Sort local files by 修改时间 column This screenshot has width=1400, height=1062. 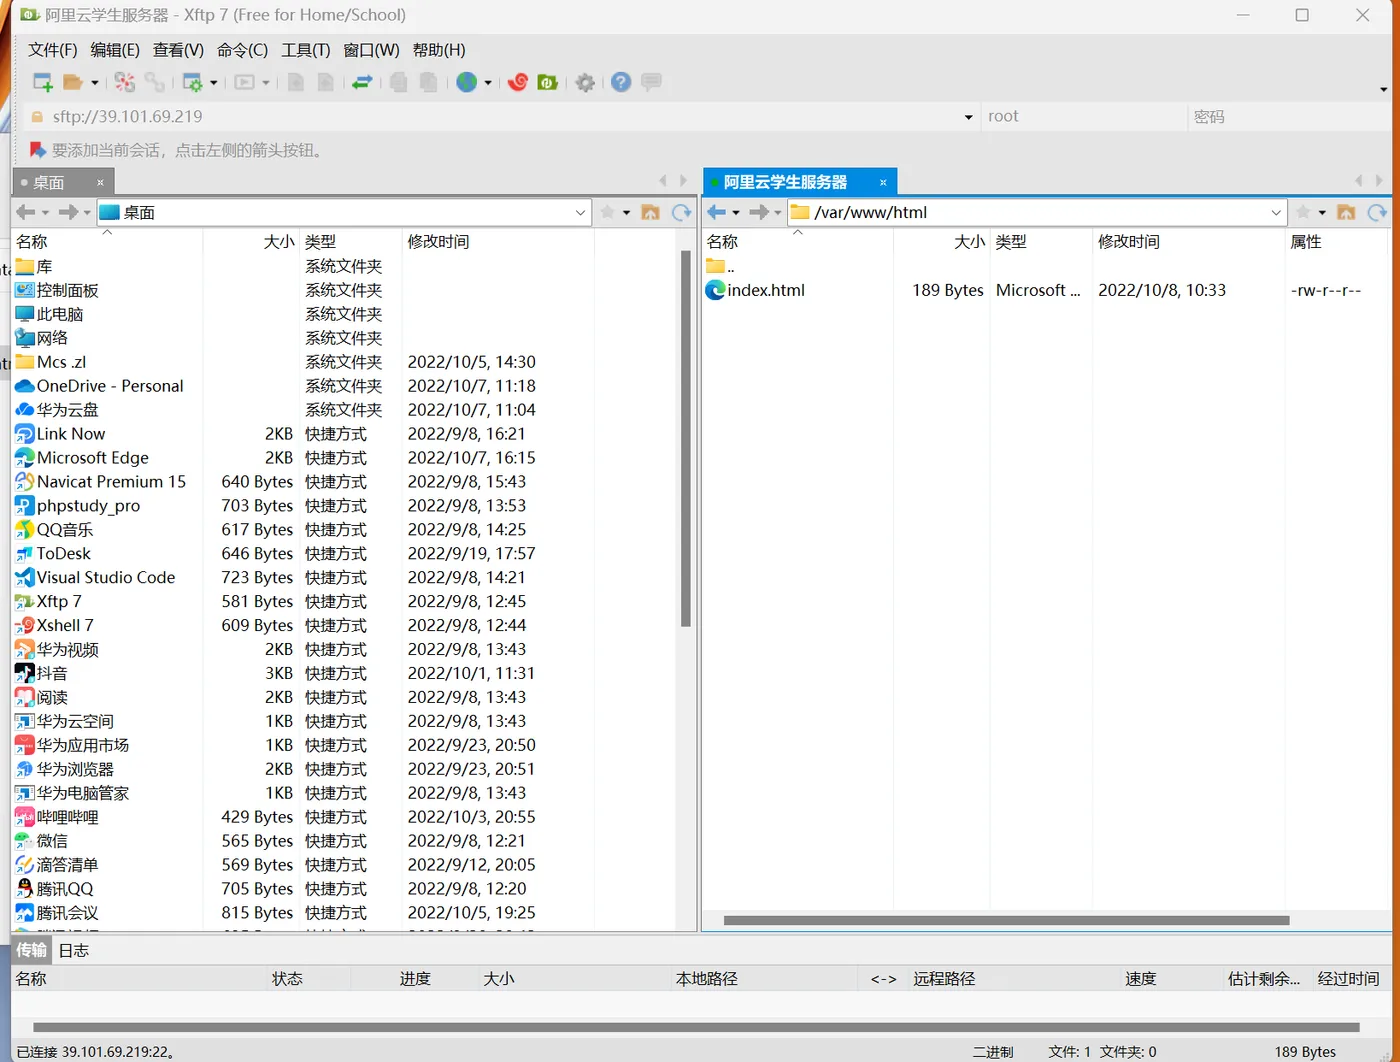click(x=497, y=242)
